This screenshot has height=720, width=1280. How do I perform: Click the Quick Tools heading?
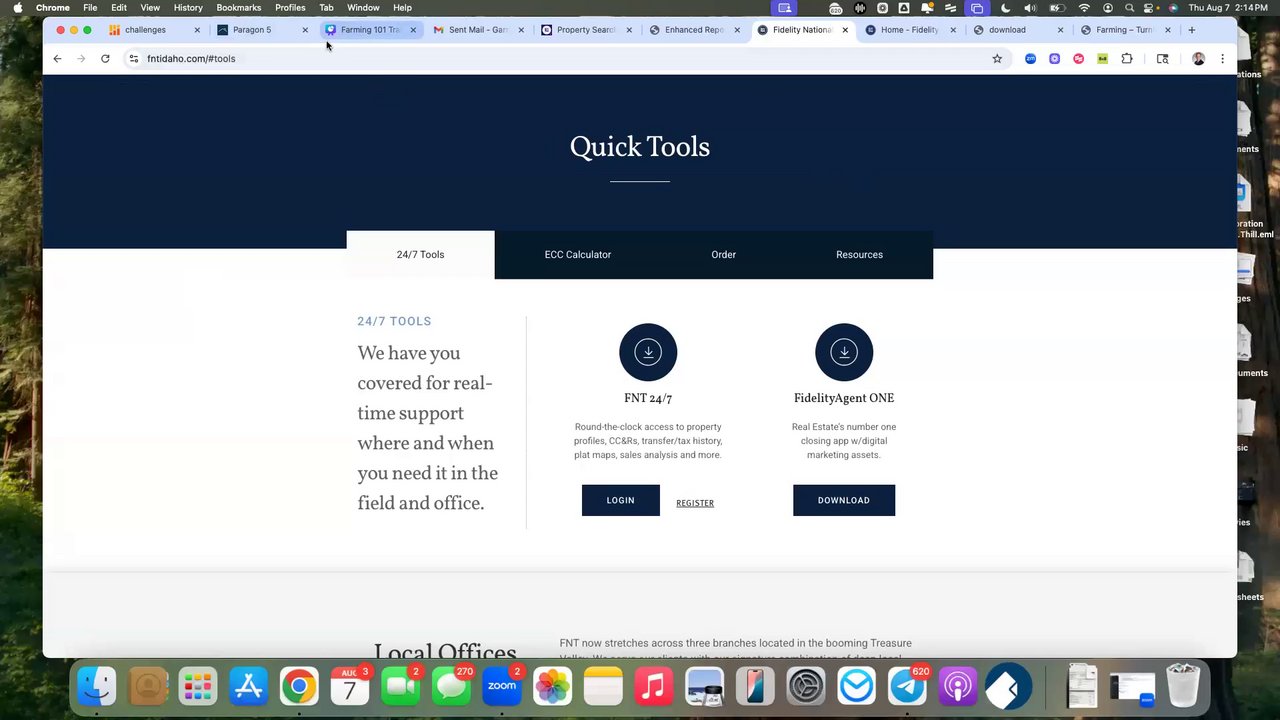(x=640, y=147)
